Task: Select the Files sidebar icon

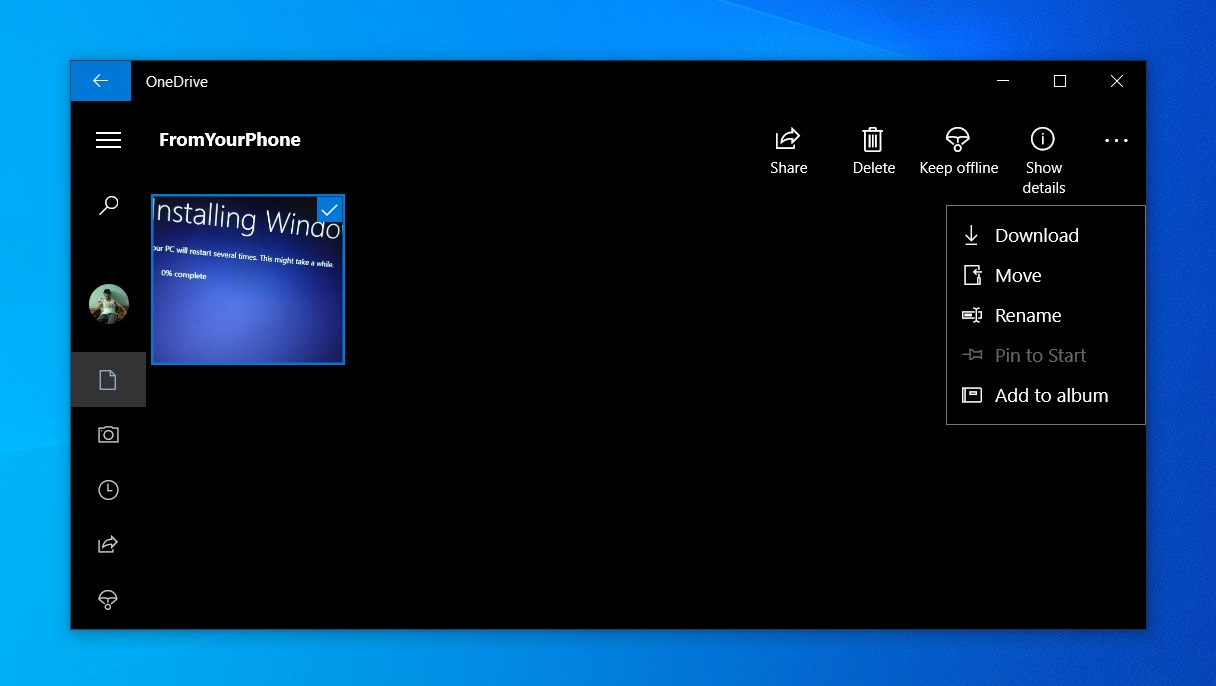Action: coord(108,379)
